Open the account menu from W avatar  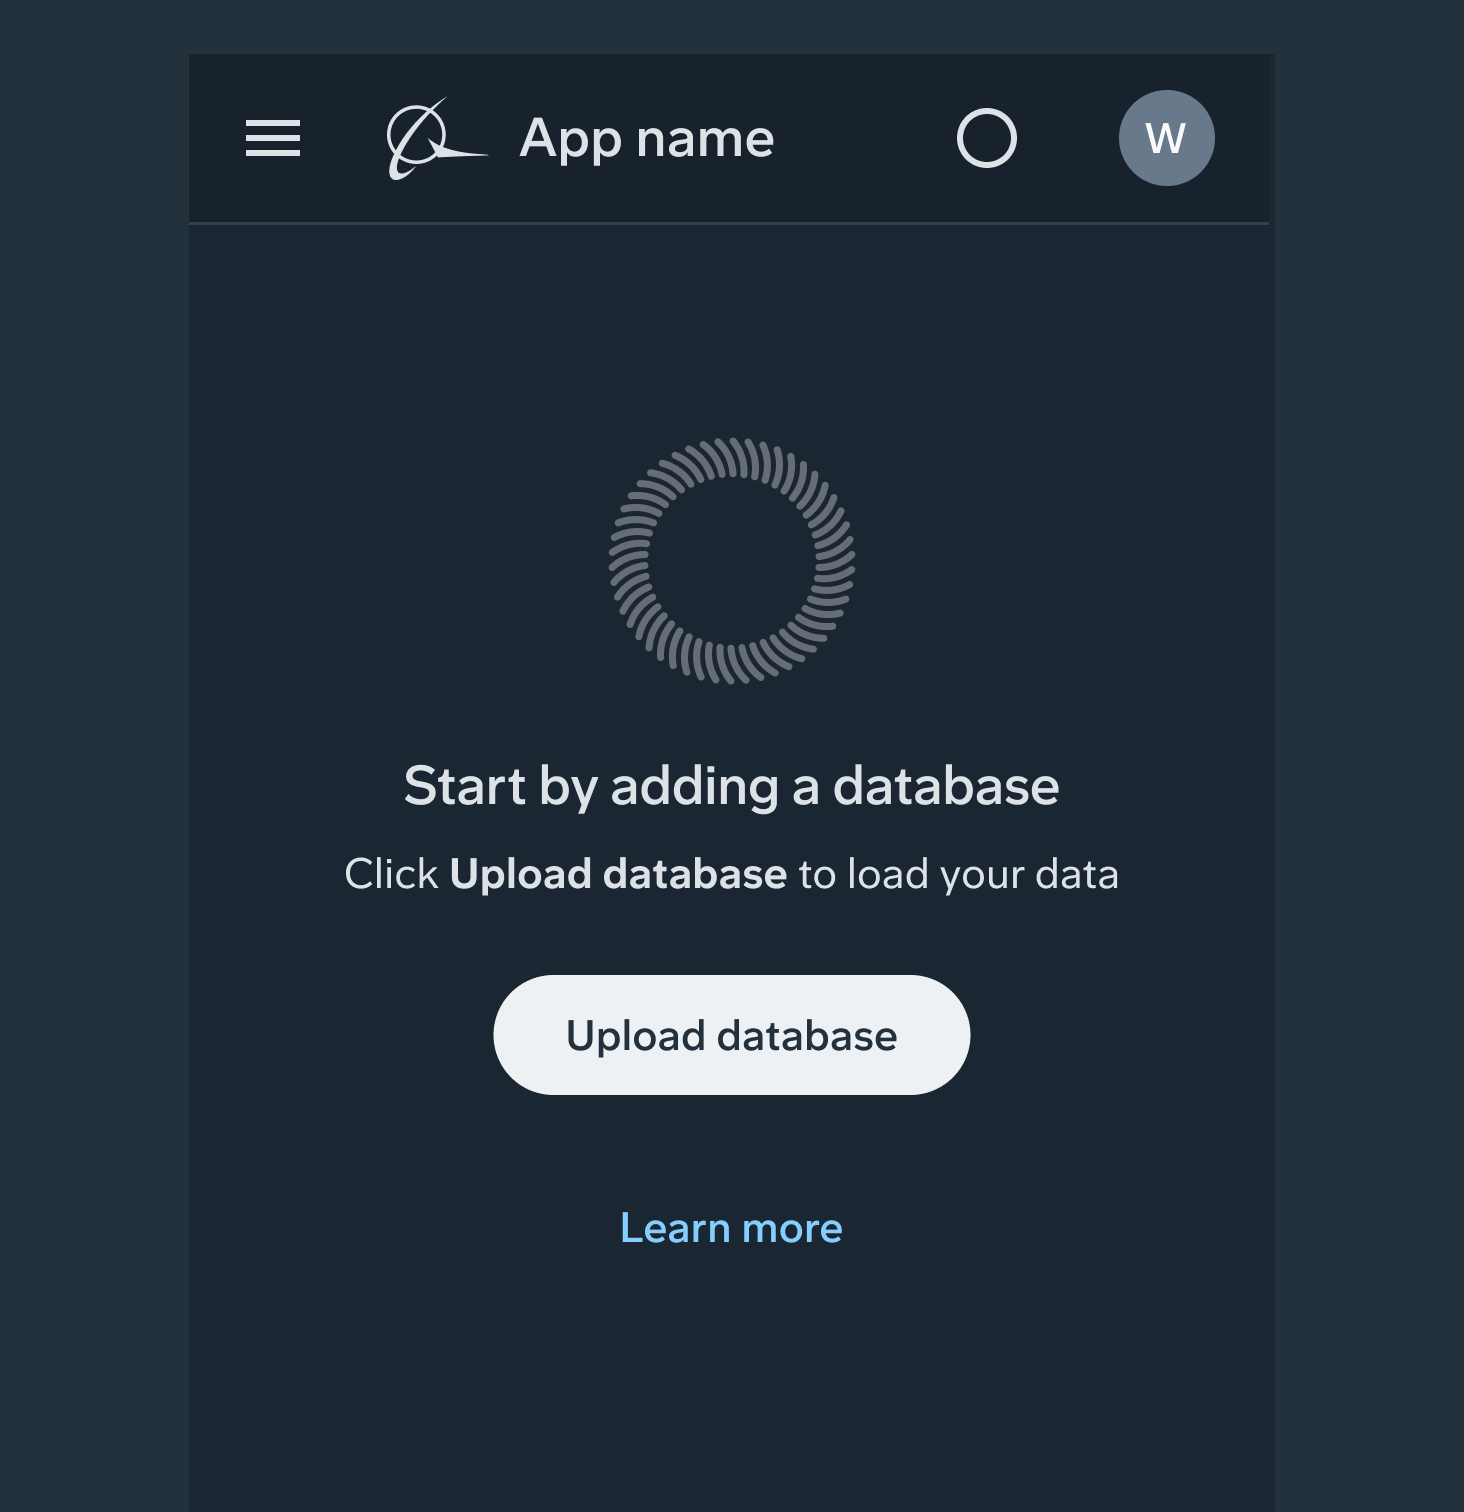point(1166,138)
